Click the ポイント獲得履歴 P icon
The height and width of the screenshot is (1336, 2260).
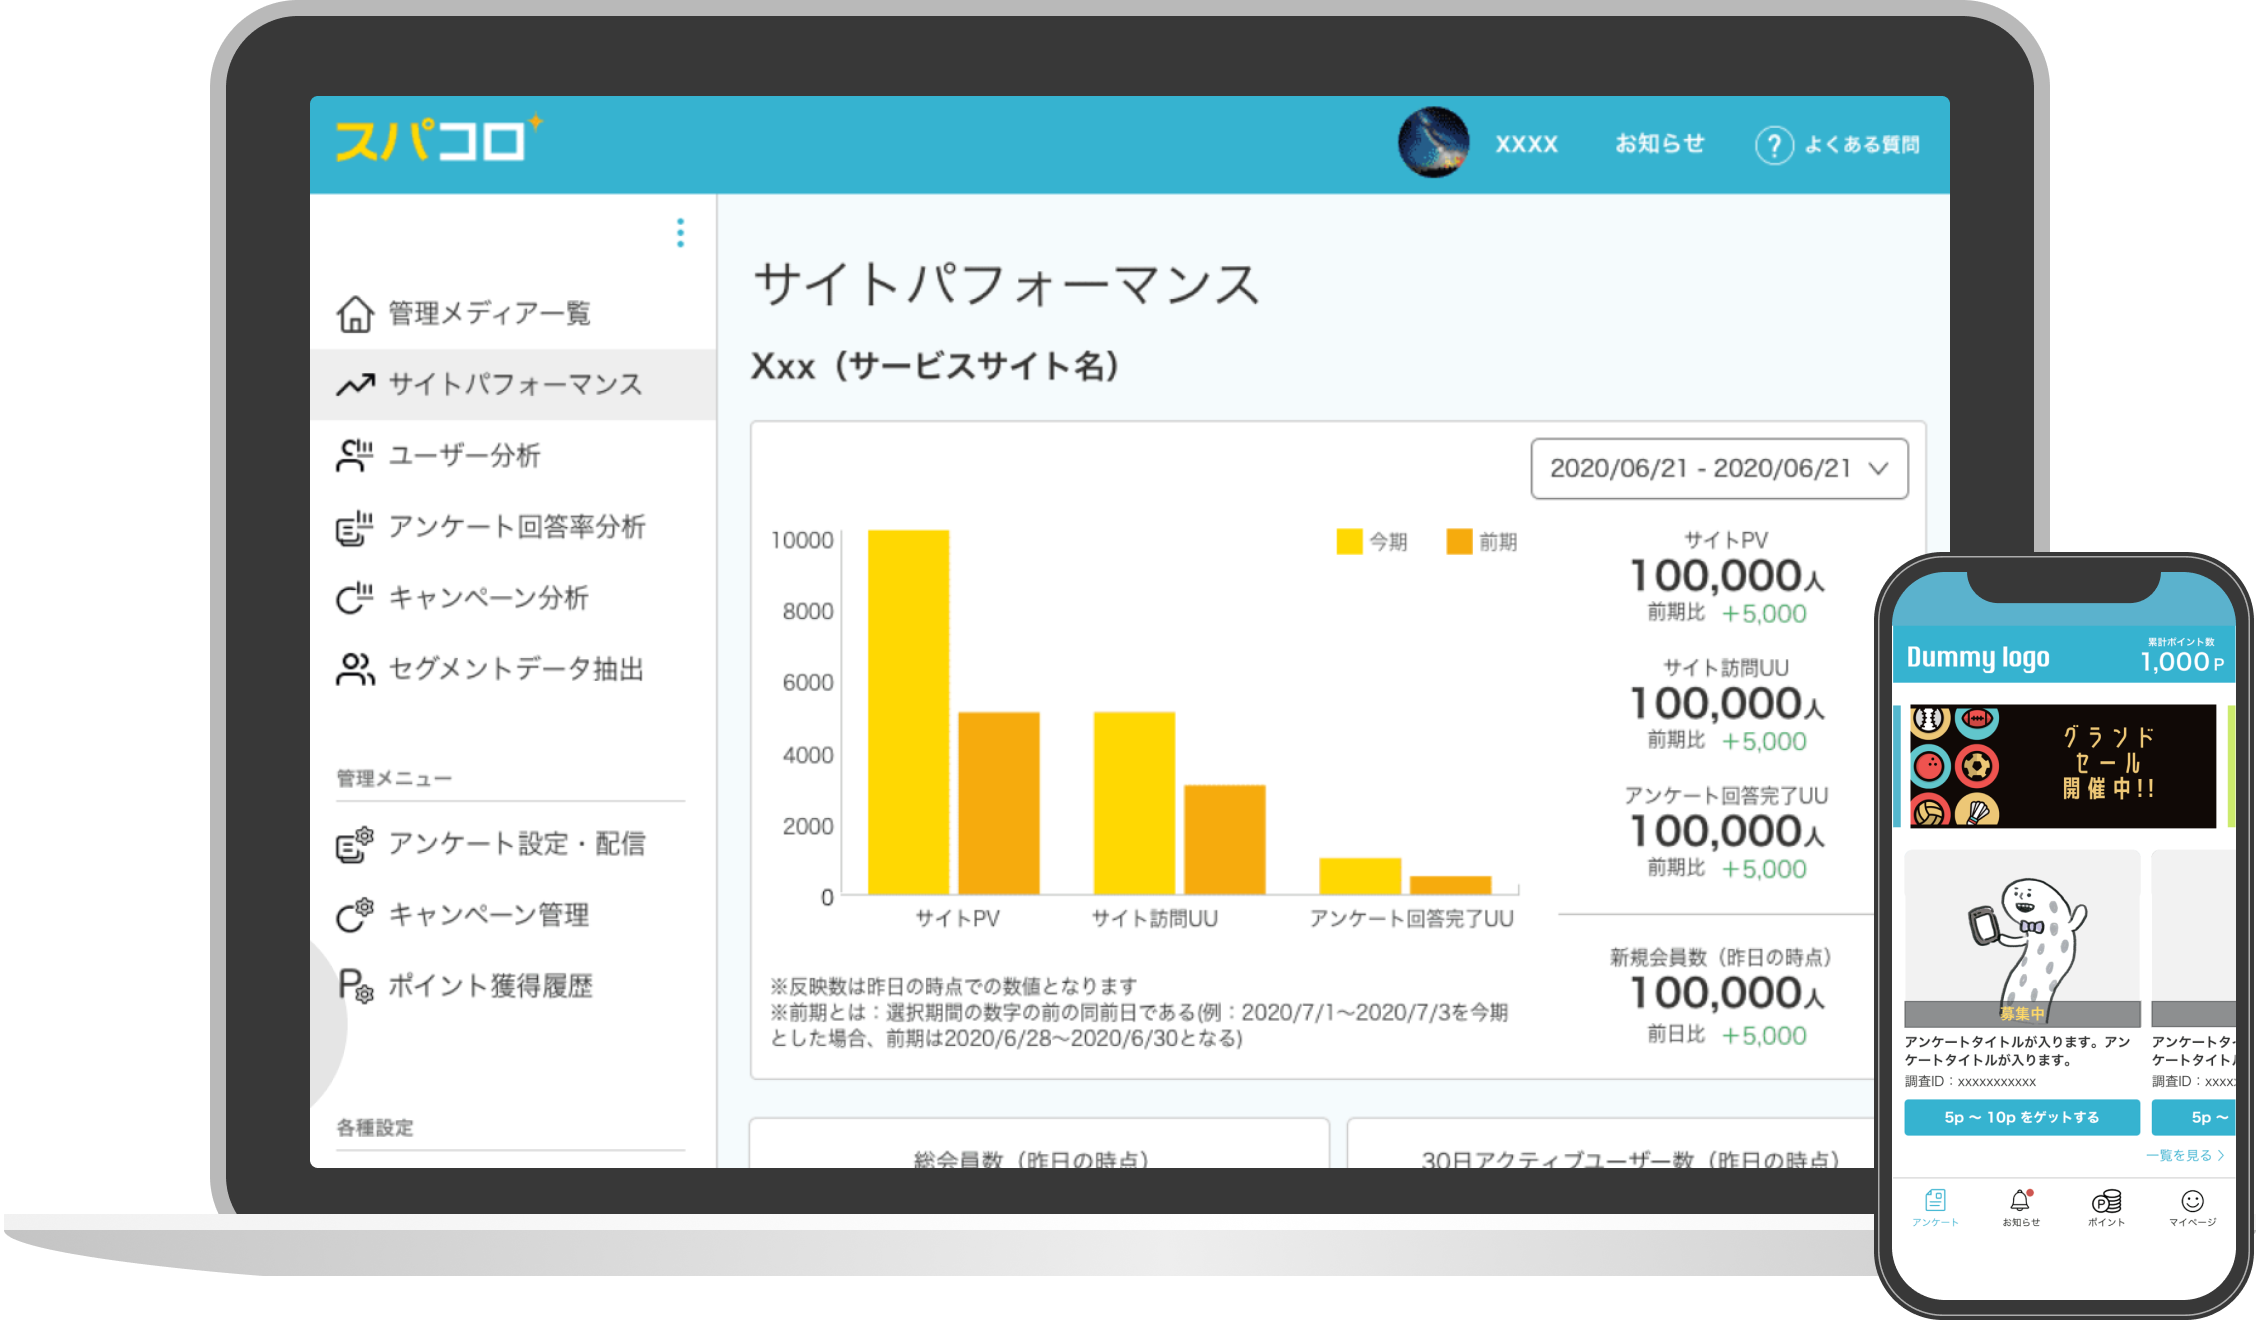(354, 986)
